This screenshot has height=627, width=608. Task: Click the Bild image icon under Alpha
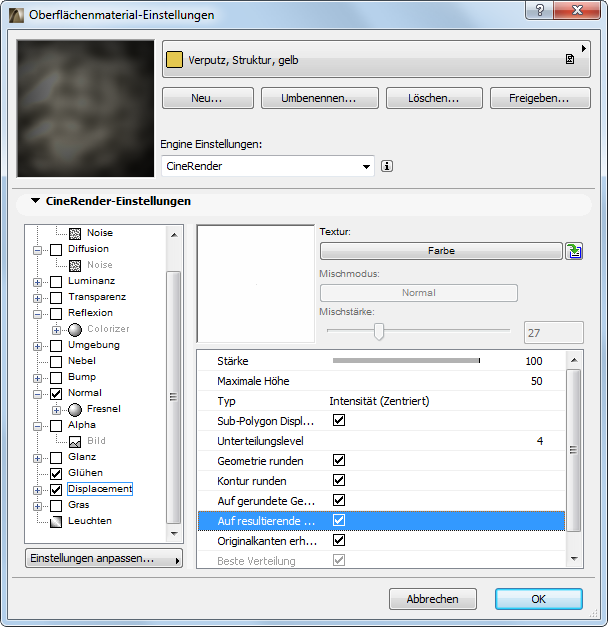click(x=75, y=441)
